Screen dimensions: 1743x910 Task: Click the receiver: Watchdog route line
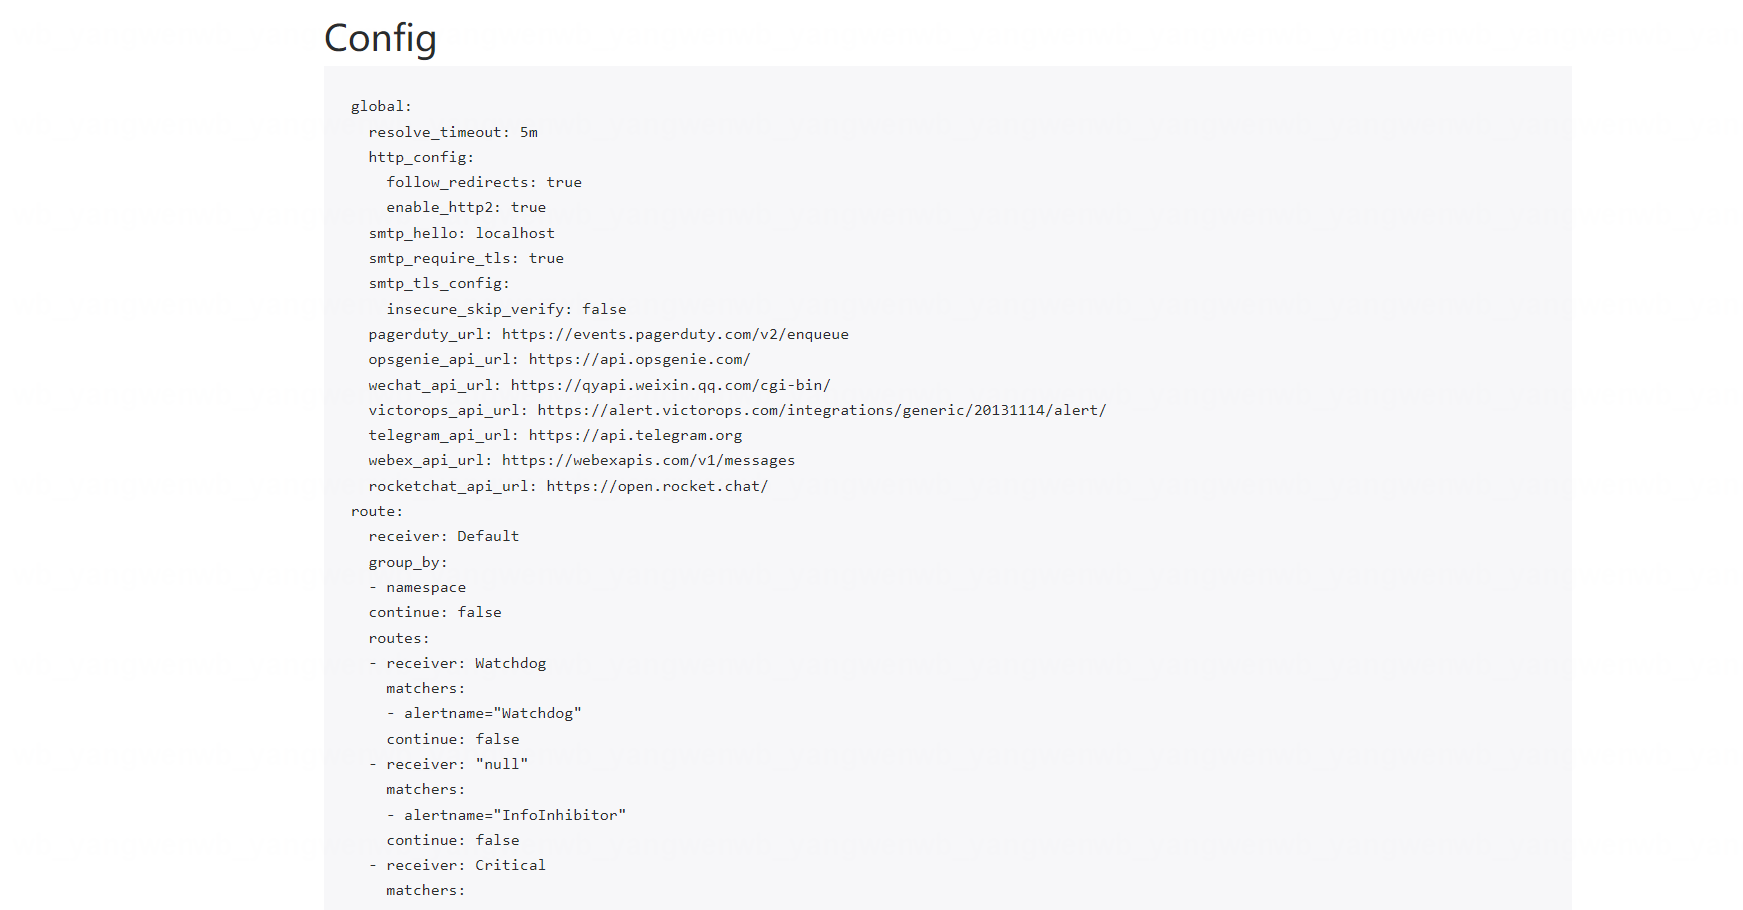tap(466, 663)
